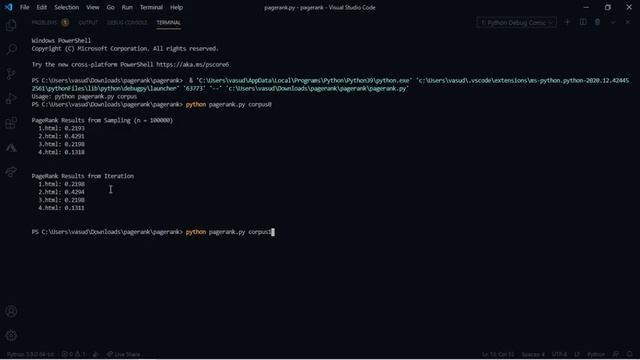Open the Run and Debug view

tap(11, 98)
